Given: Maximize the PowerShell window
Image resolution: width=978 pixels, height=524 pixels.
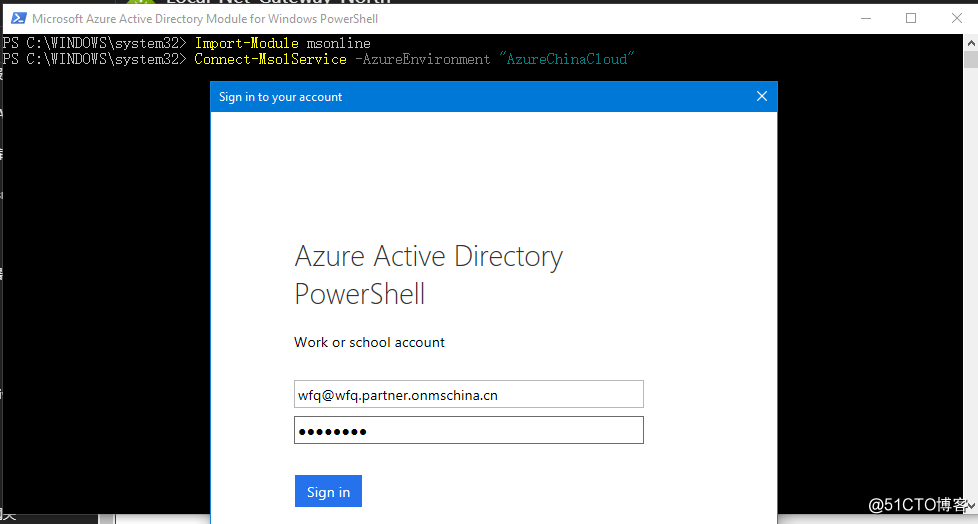Looking at the screenshot, I should (x=911, y=18).
